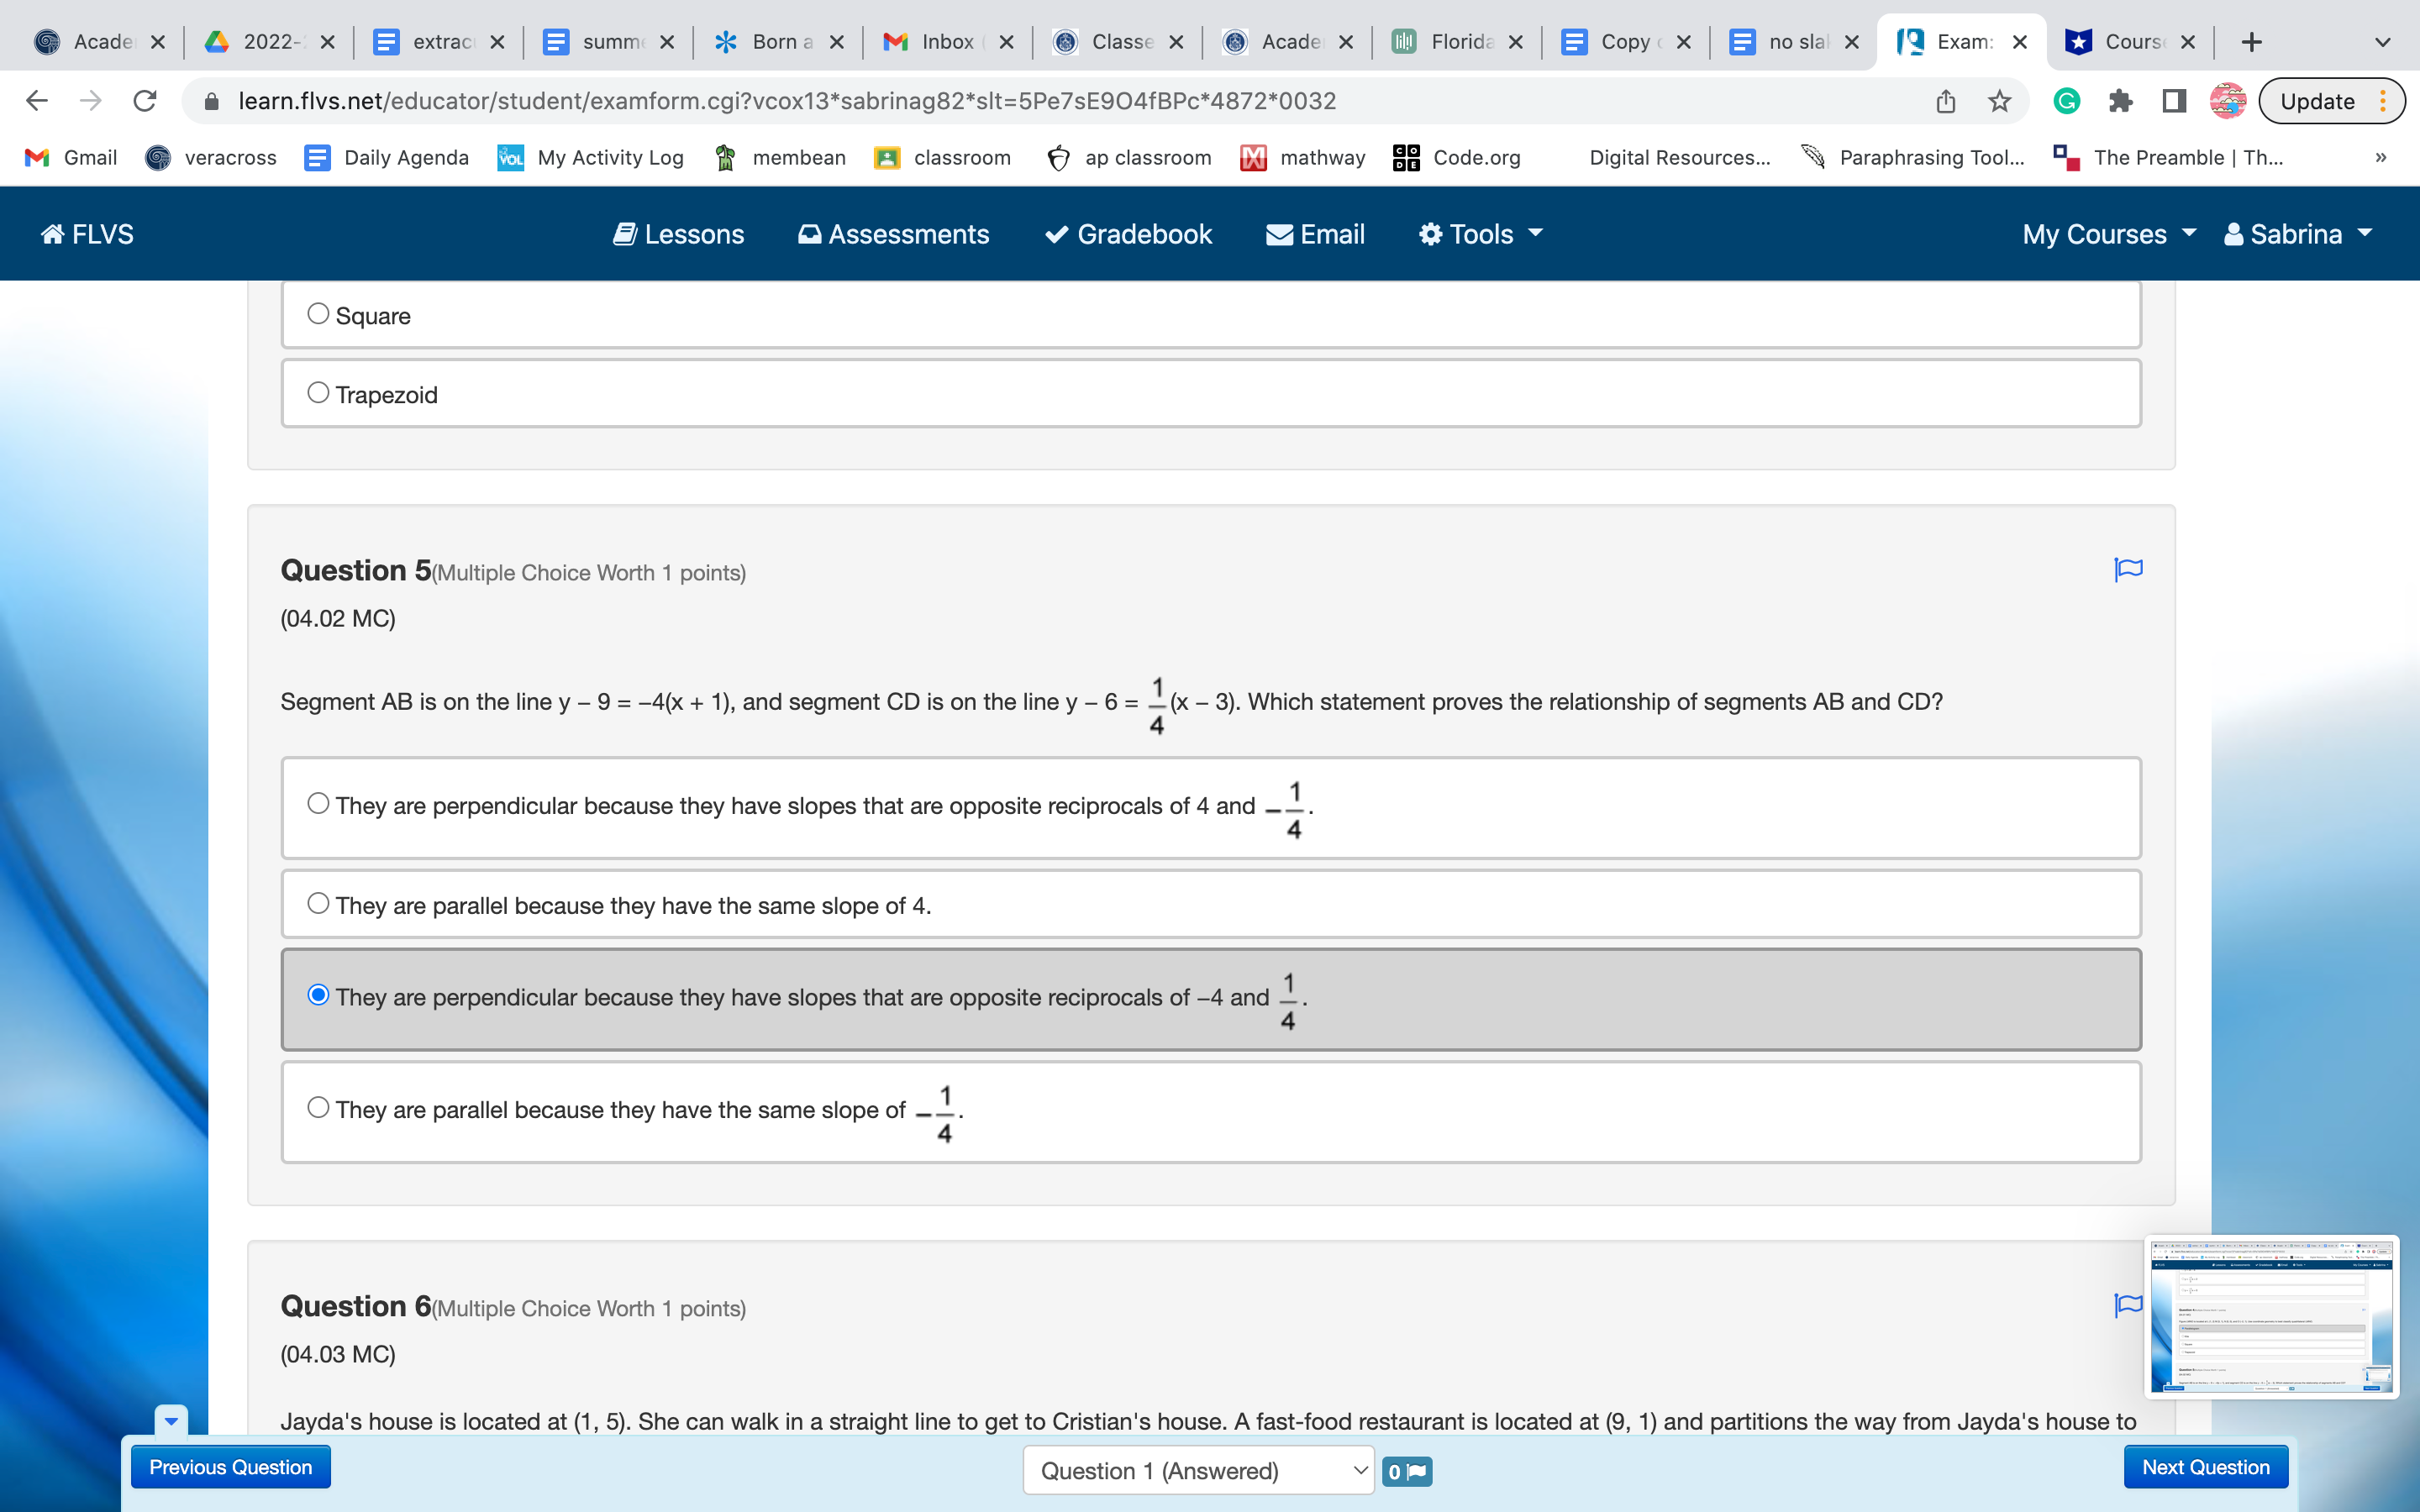Click the Tools menu item

coord(1479,234)
